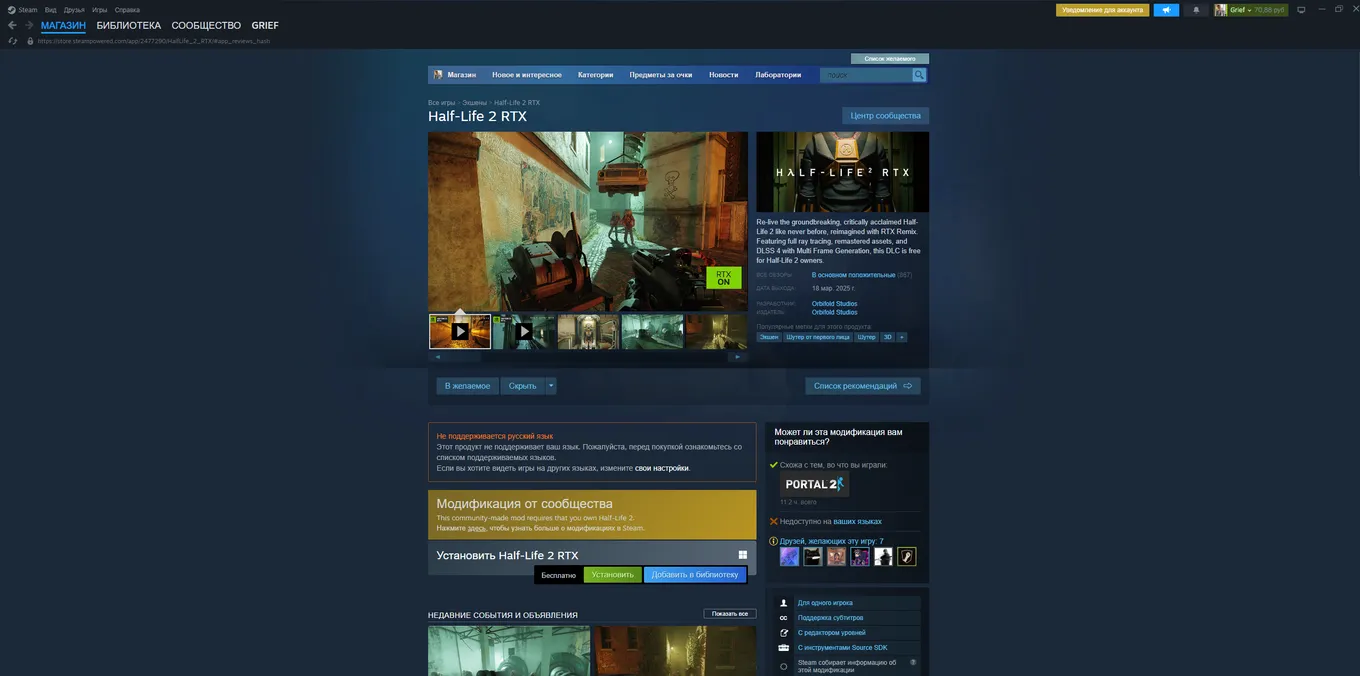This screenshot has height=676, width=1360.
Task: Click the page reload icon
Action: [x=12, y=41]
